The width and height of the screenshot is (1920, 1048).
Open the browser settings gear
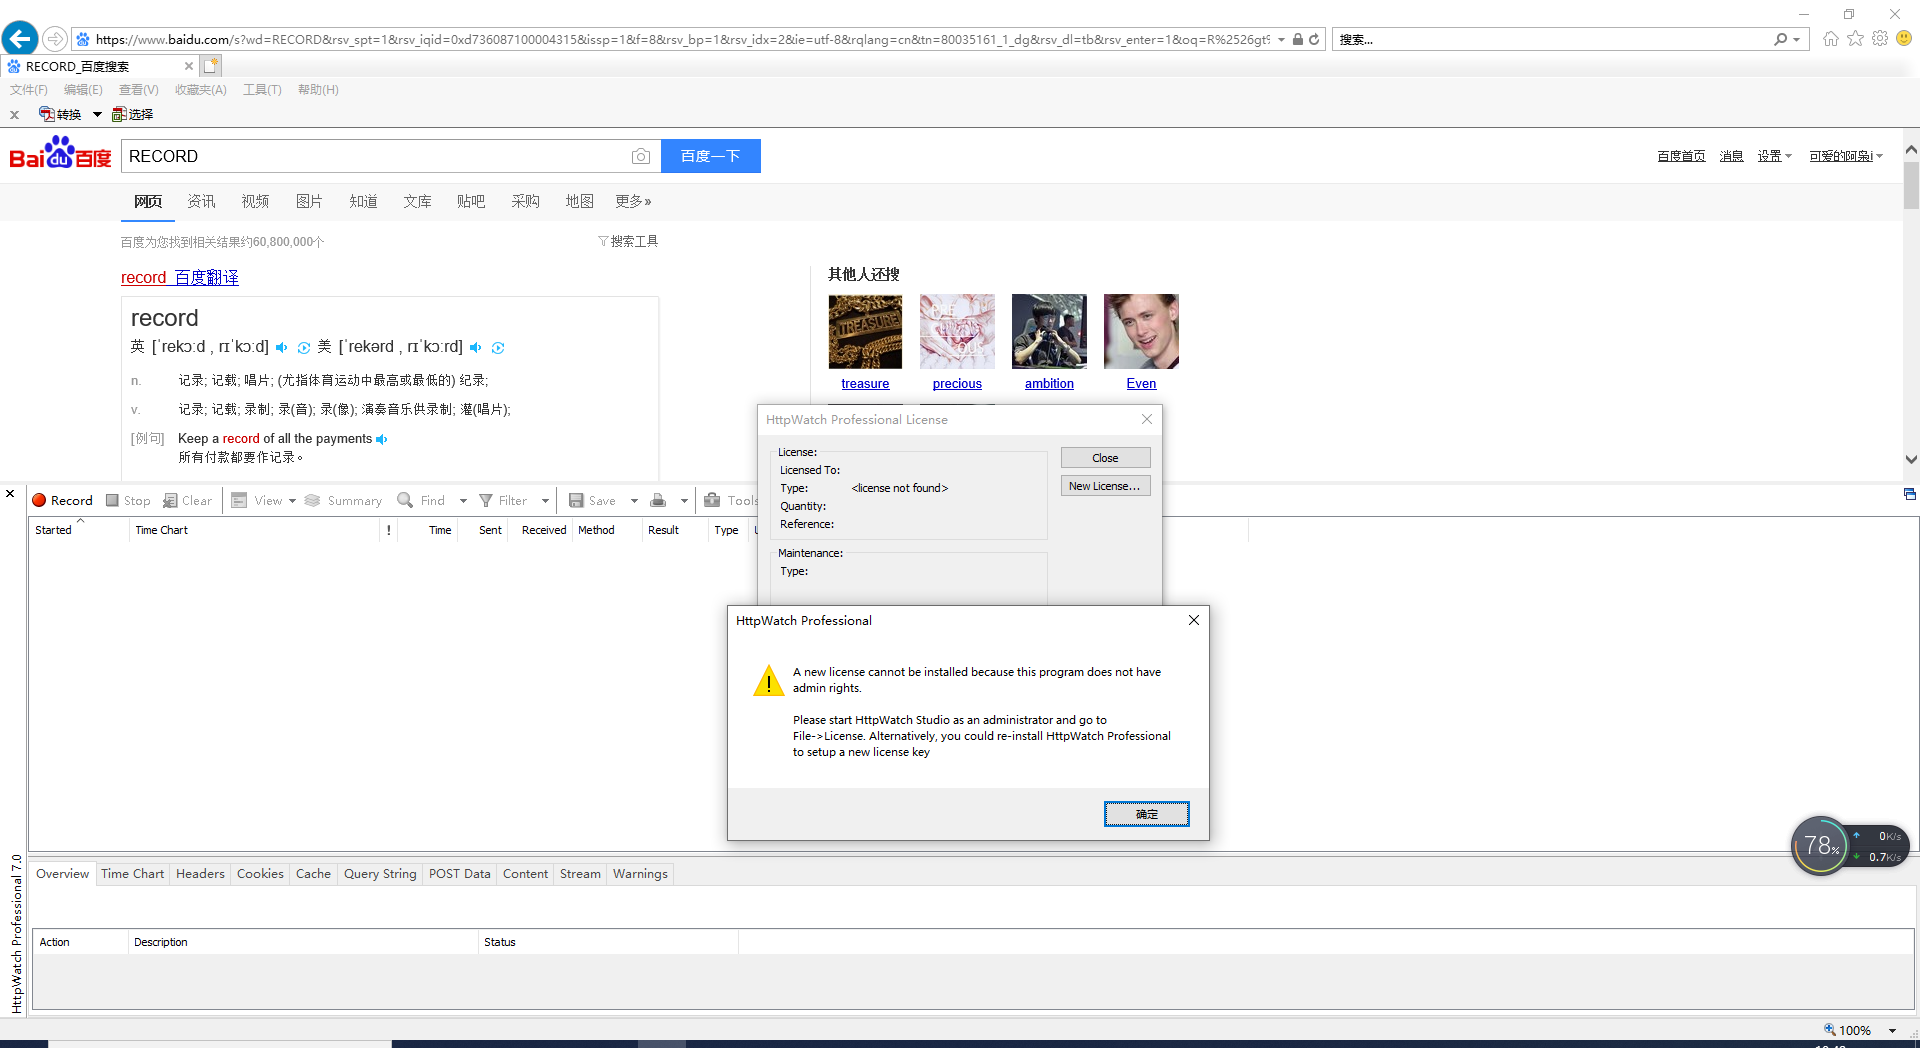(1880, 39)
